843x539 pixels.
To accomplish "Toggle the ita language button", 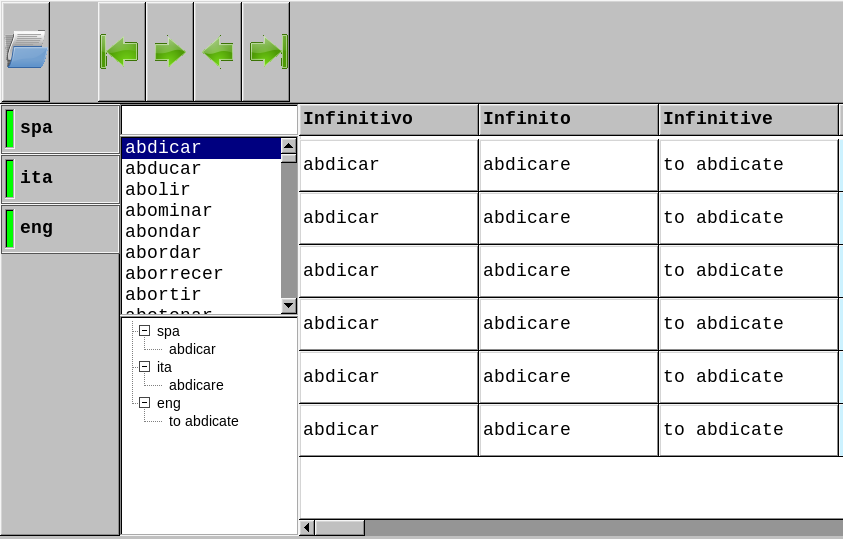I will pos(60,179).
